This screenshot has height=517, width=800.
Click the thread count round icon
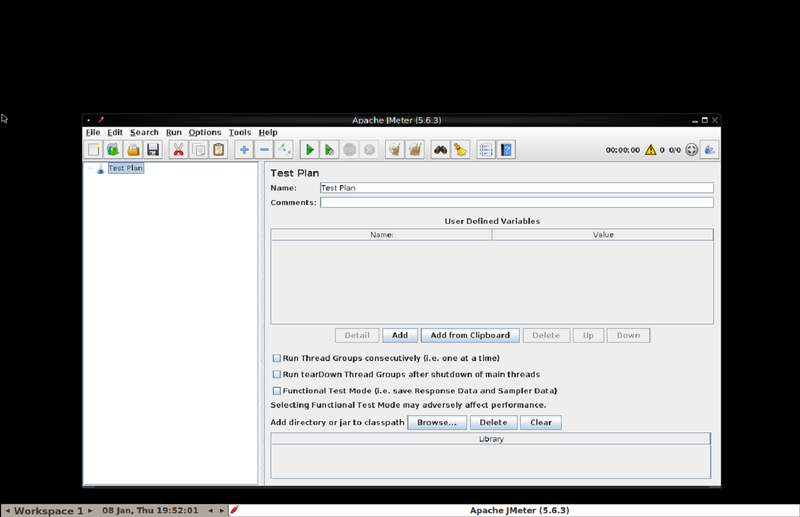click(691, 150)
